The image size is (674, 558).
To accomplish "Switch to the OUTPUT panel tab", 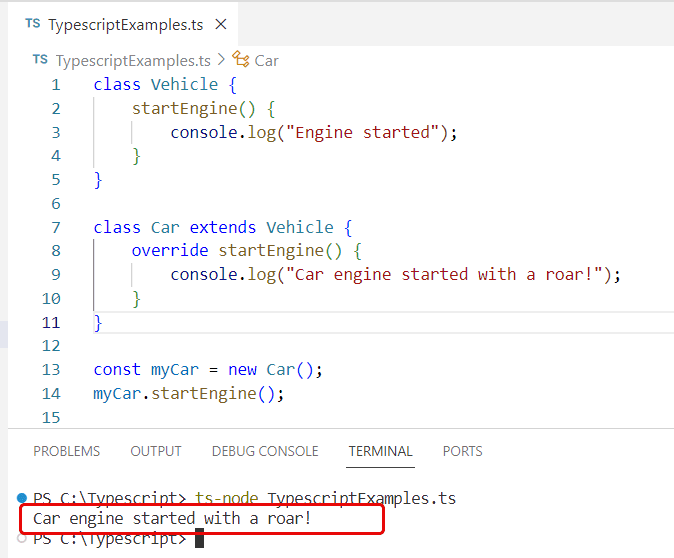I will [x=156, y=451].
